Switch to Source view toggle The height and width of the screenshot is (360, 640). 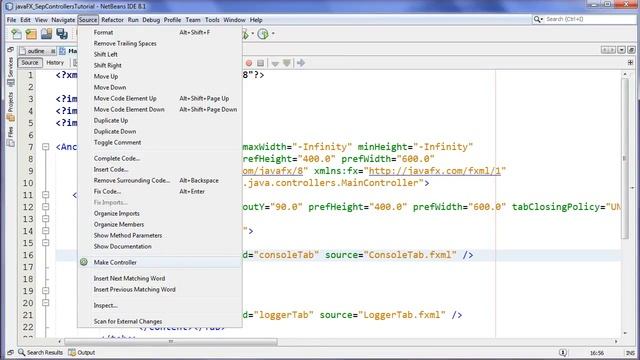(30, 62)
